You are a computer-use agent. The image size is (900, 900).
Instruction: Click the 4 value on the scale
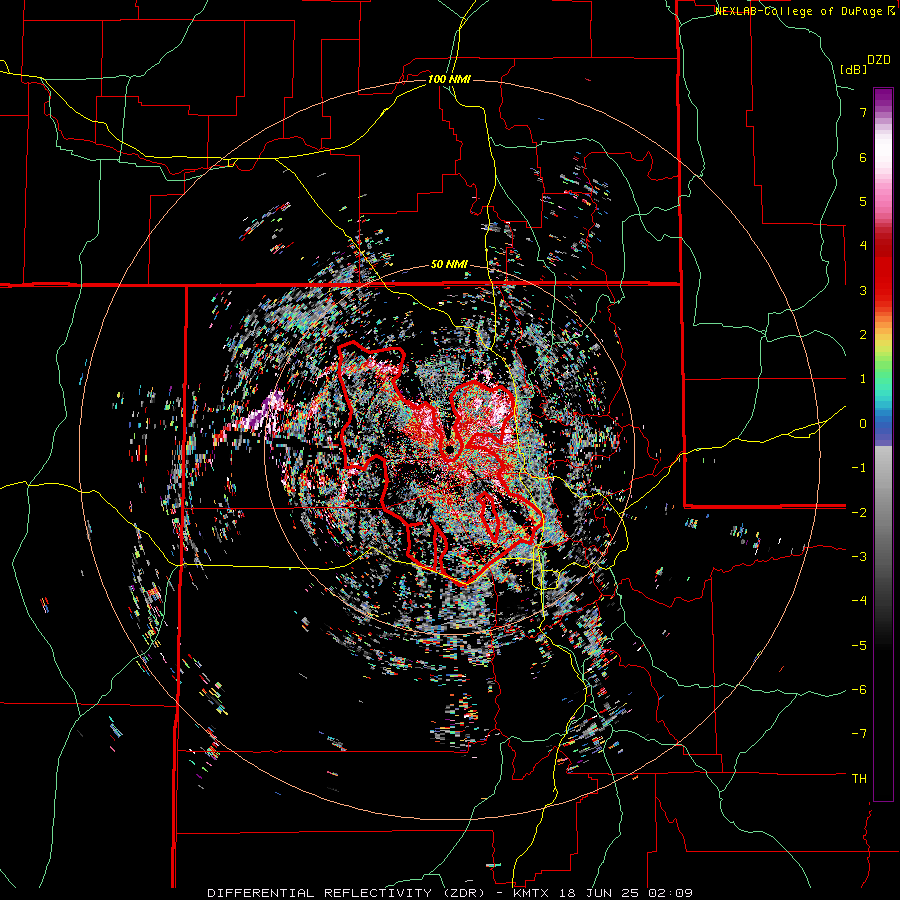tap(863, 246)
